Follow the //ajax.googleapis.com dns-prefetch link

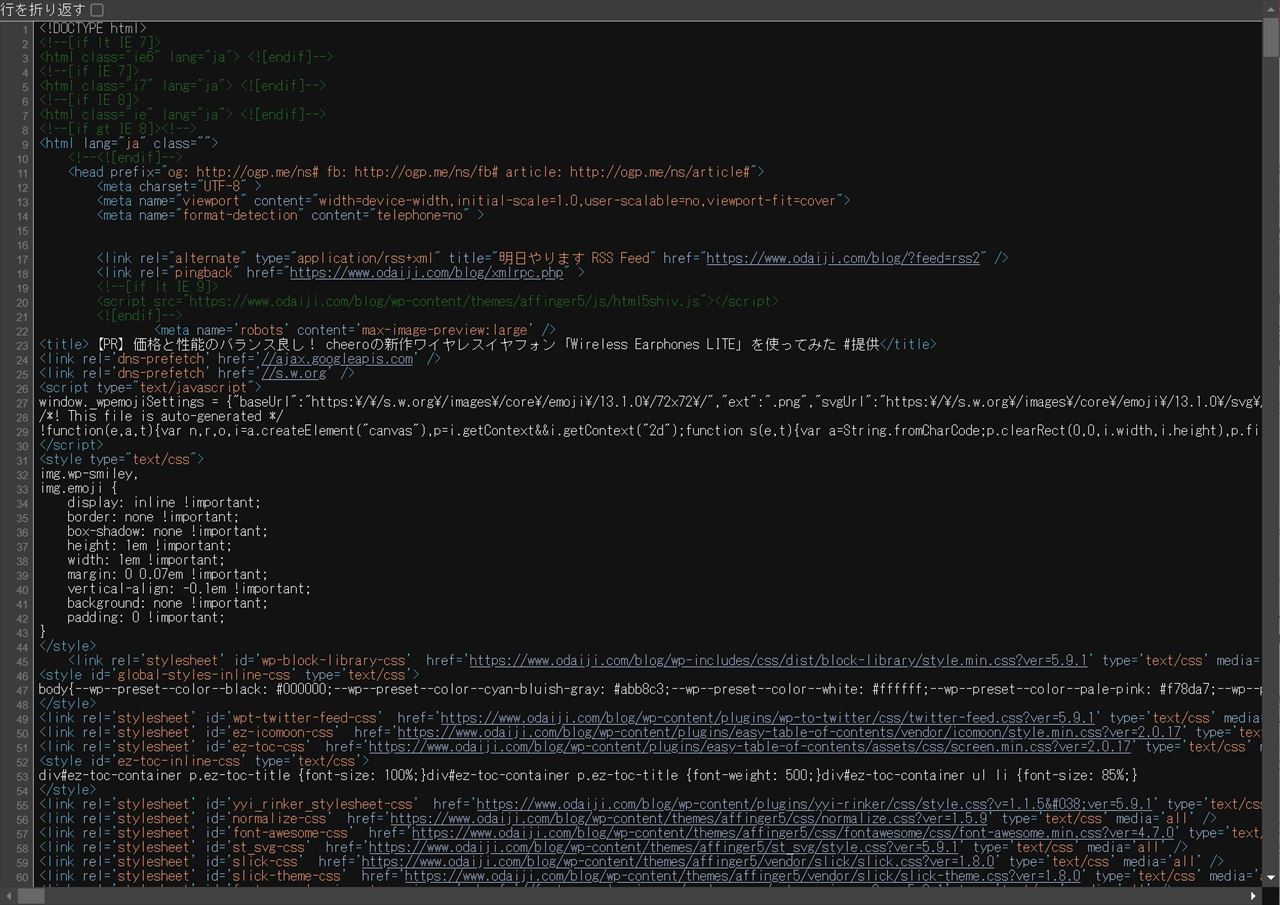pyautogui.click(x=337, y=358)
